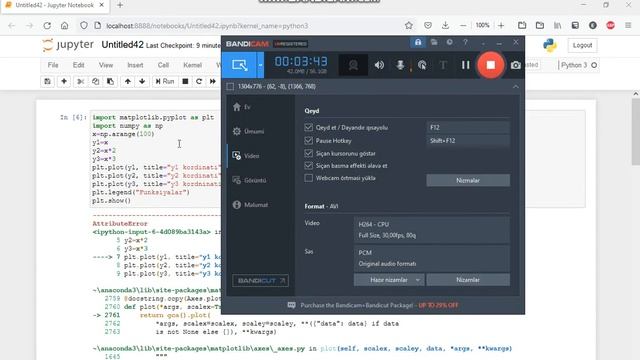
Task: Stop the Bandicam recording with the red button
Action: pyautogui.click(x=491, y=65)
